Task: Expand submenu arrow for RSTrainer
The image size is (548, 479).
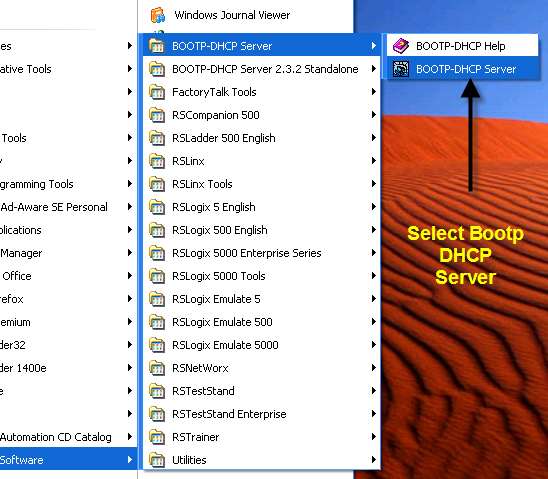Action: pos(374,437)
